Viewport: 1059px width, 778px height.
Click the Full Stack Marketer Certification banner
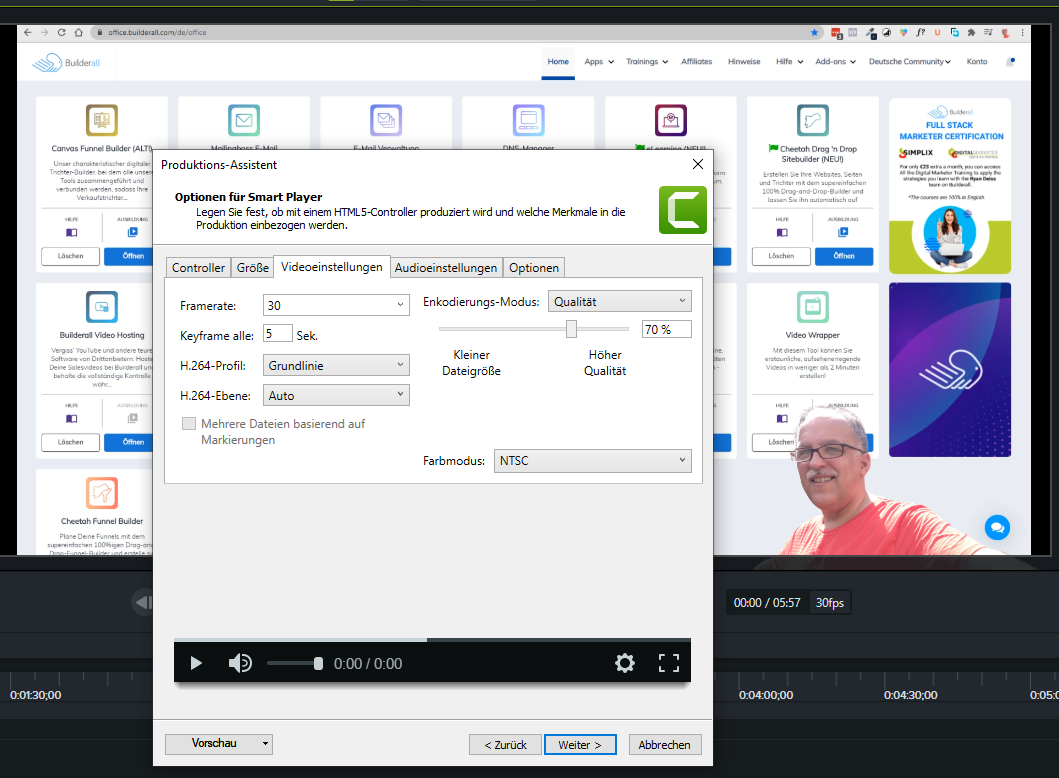point(950,186)
